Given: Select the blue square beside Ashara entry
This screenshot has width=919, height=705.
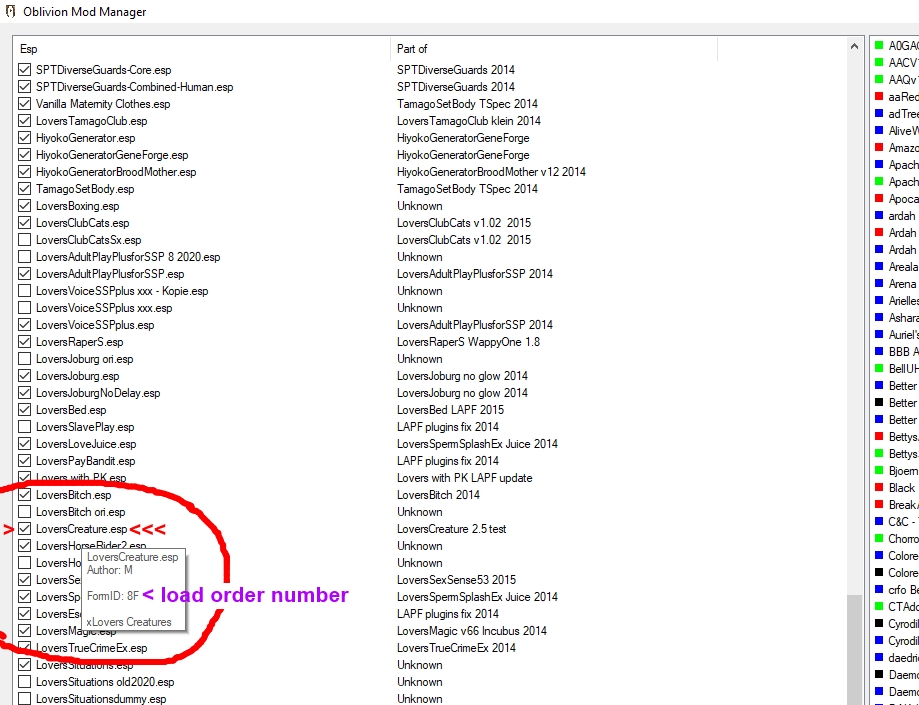Looking at the screenshot, I should click(x=879, y=317).
